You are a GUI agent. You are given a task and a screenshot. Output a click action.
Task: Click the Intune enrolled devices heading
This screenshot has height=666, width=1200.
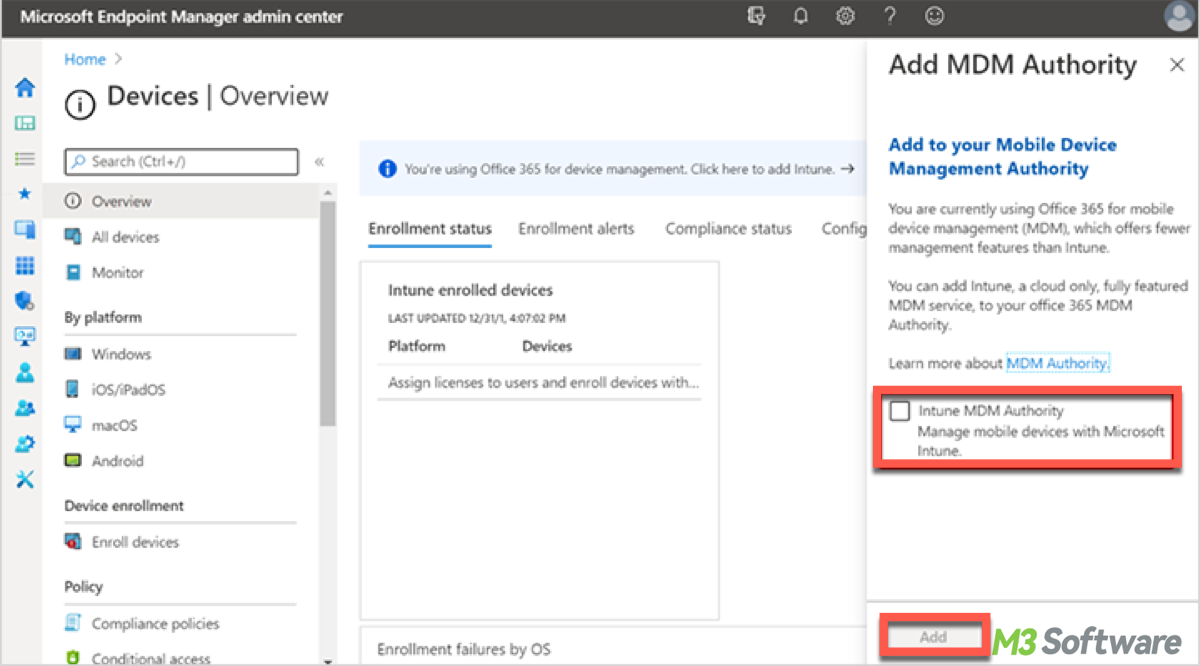click(470, 290)
